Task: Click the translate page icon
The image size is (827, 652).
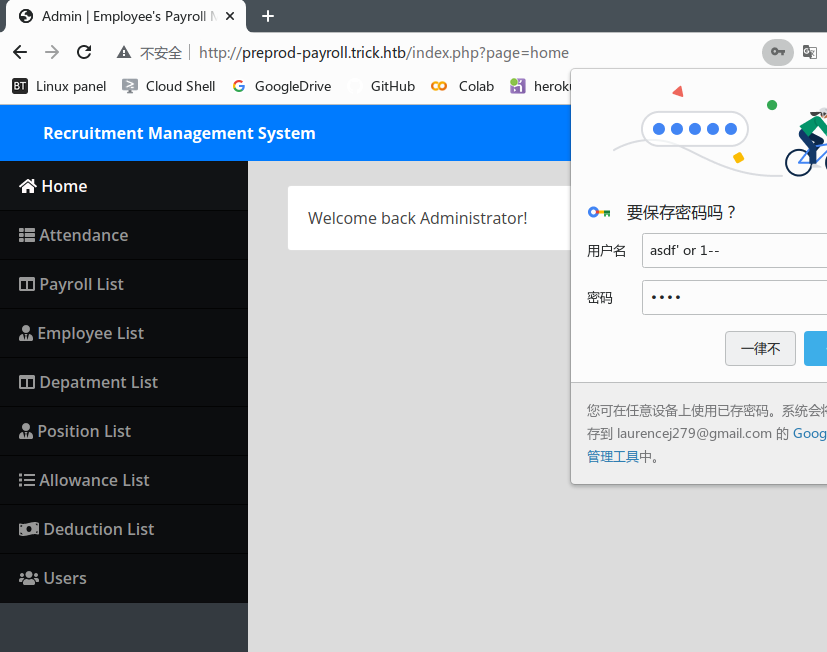Action: (x=810, y=53)
